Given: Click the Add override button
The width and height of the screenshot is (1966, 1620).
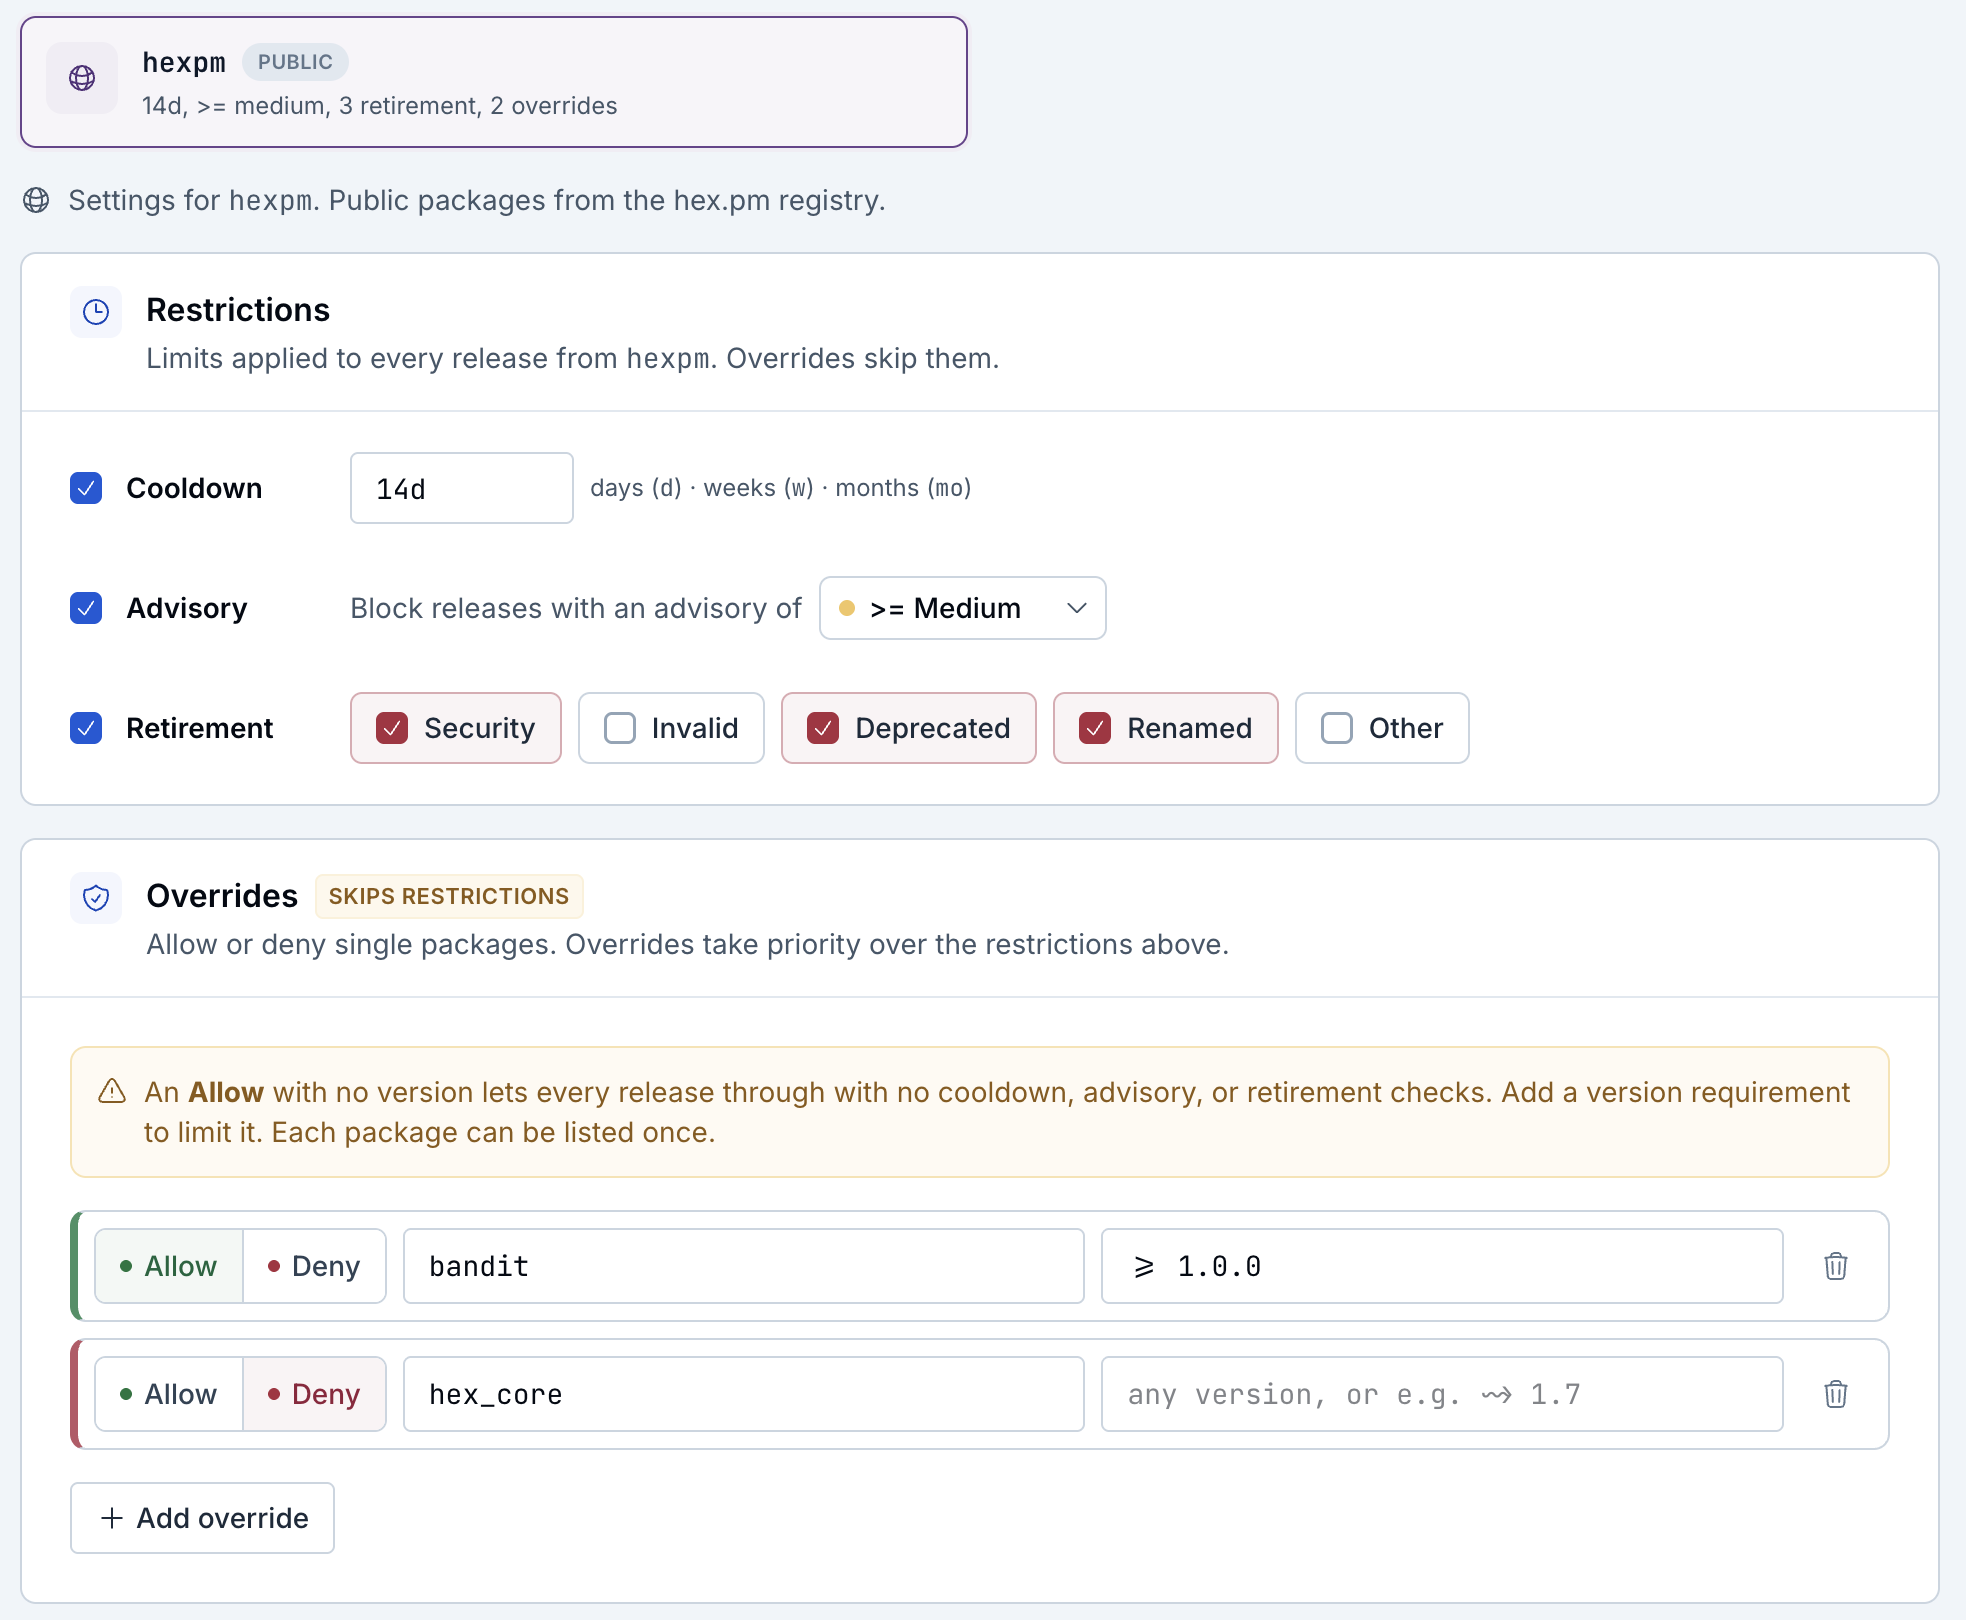Looking at the screenshot, I should 202,1518.
